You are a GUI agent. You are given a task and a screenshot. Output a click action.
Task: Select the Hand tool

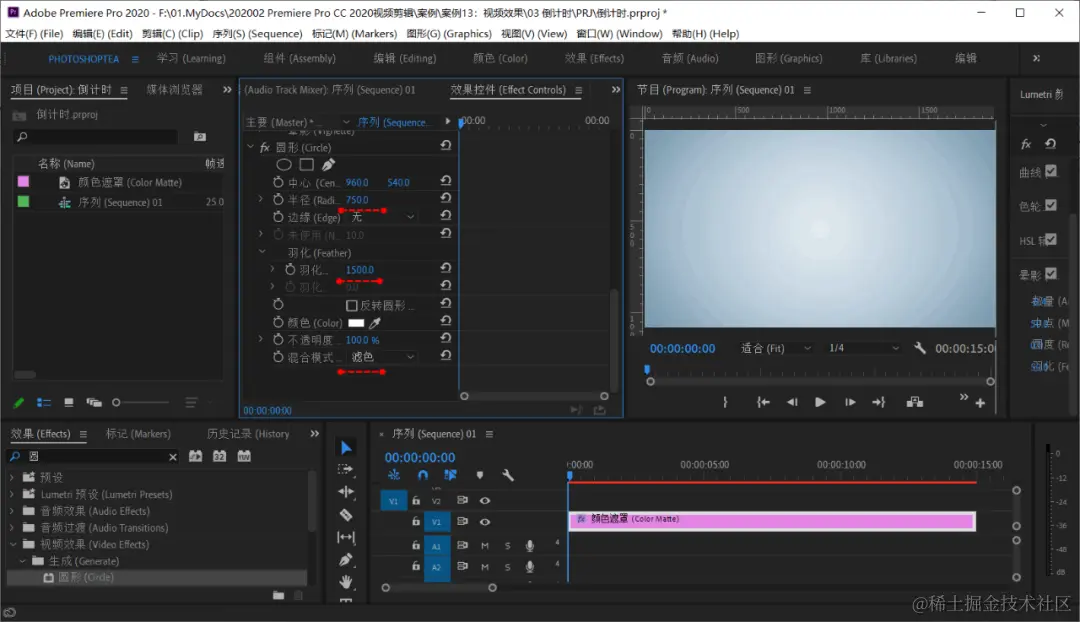tap(346, 582)
